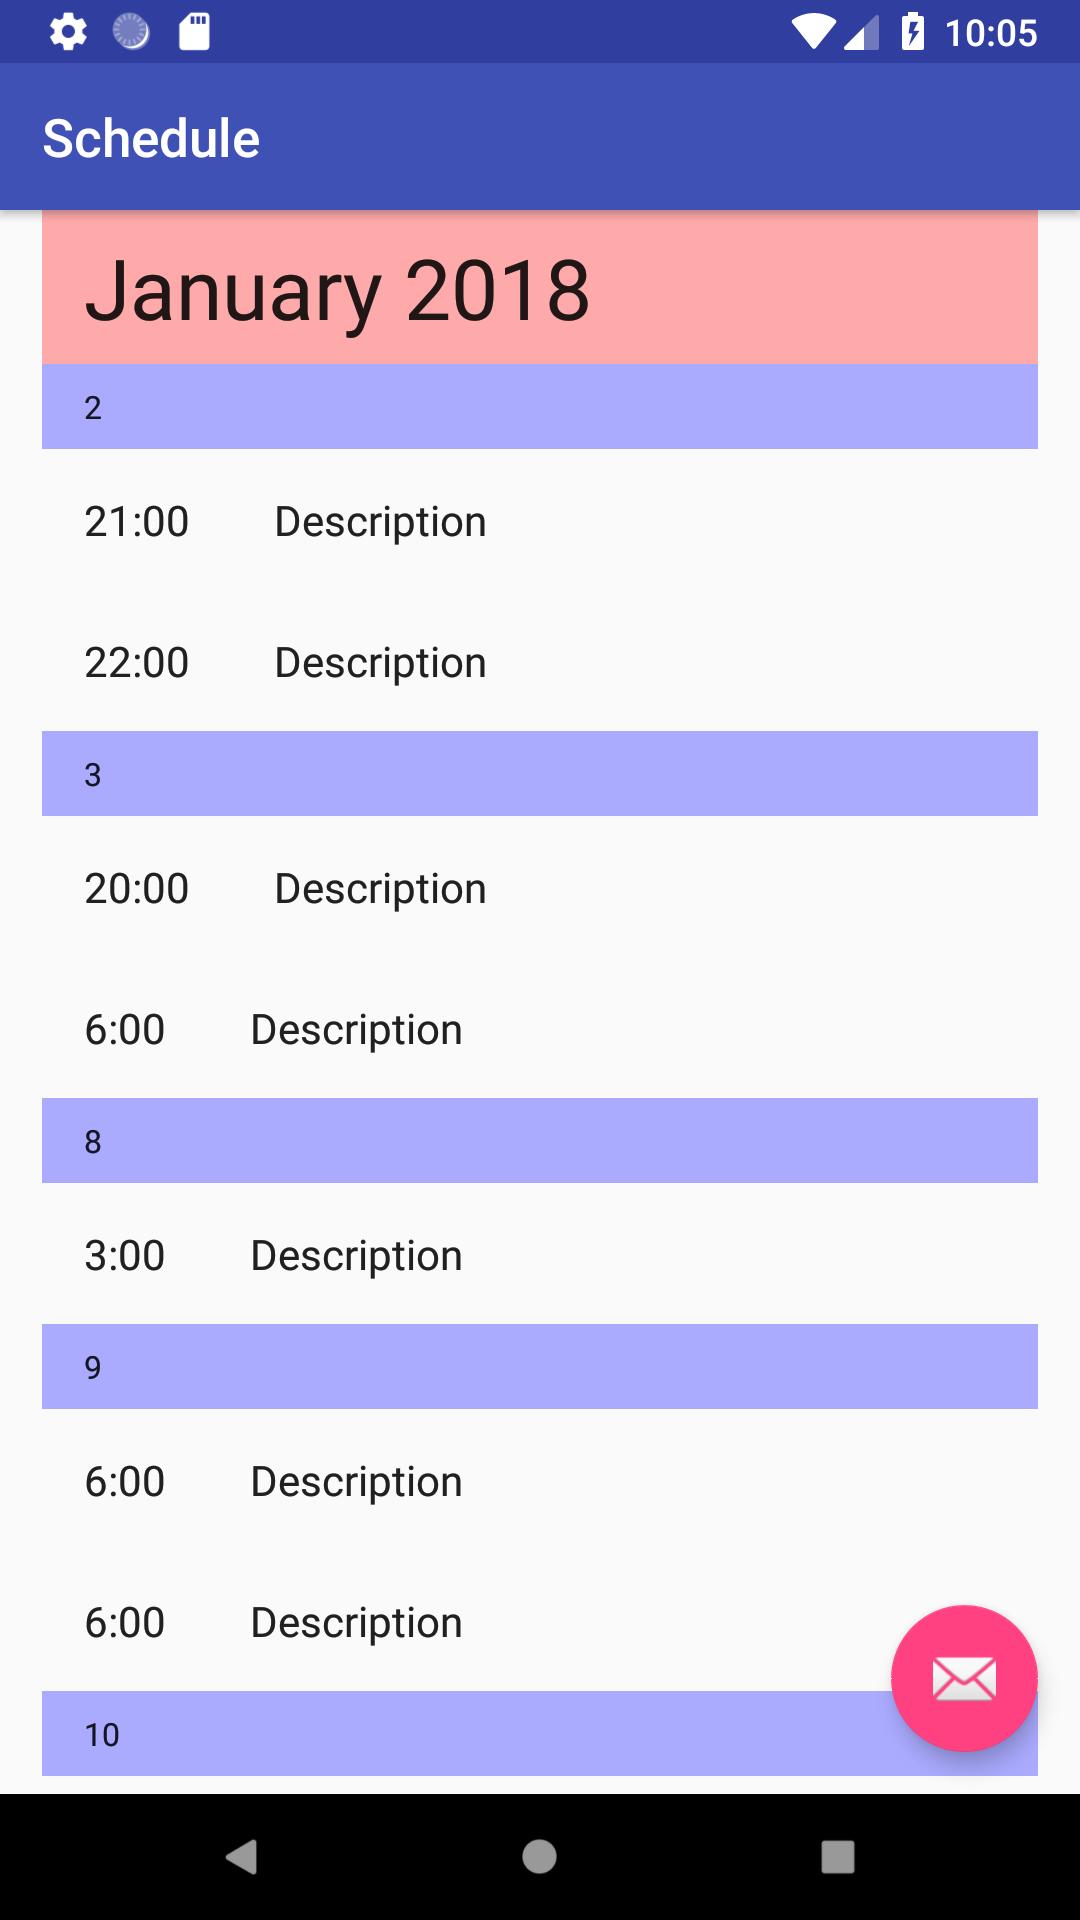Screen dimensions: 1080x1920
Task: Tap the day 9 header row
Action: [x=539, y=1367]
